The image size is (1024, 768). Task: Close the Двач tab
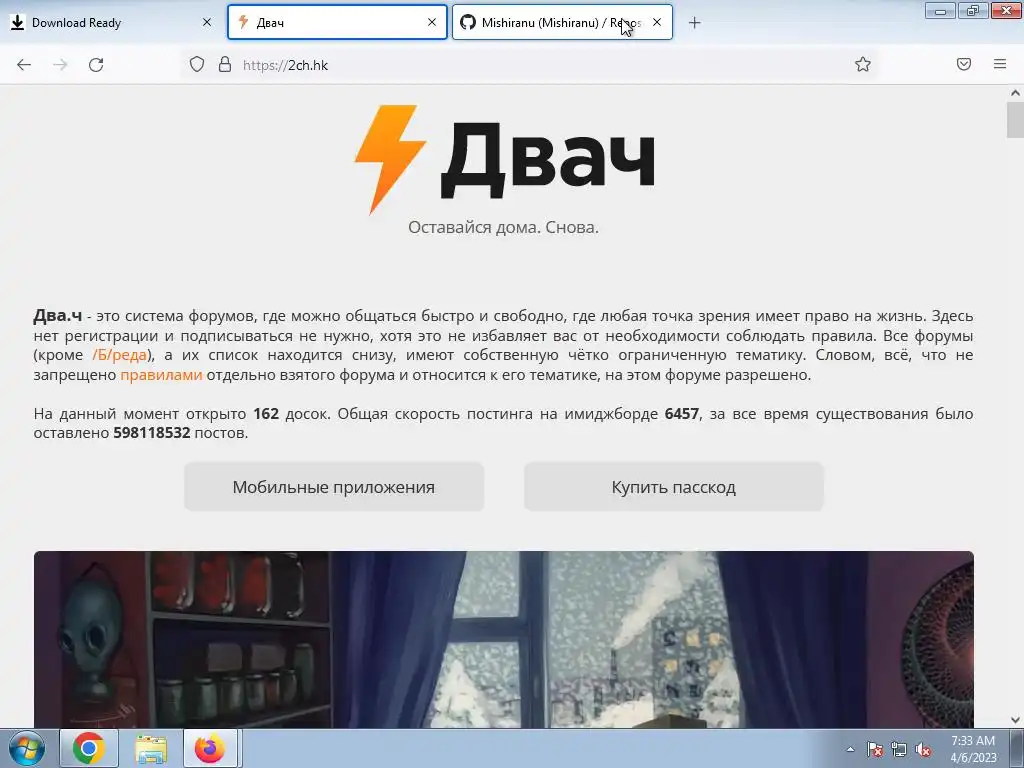[432, 22]
